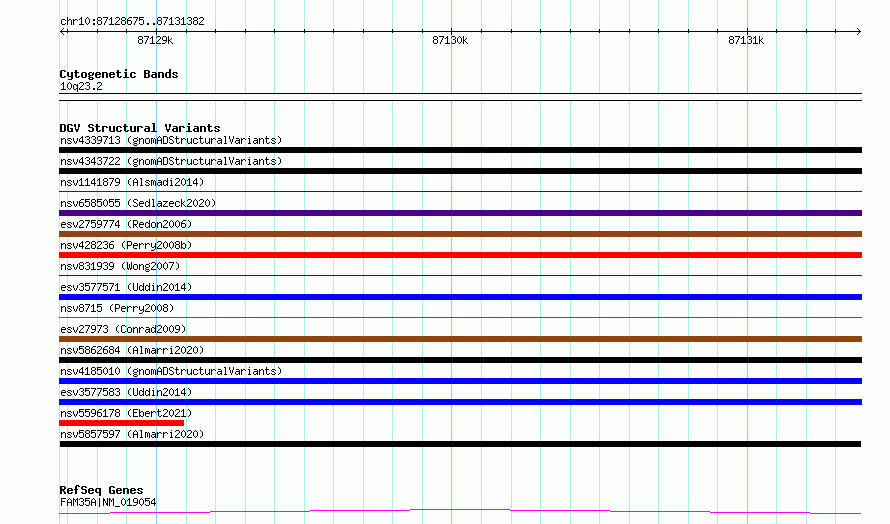
Task: Click the 87129k ruler label
Action: click(x=155, y=40)
